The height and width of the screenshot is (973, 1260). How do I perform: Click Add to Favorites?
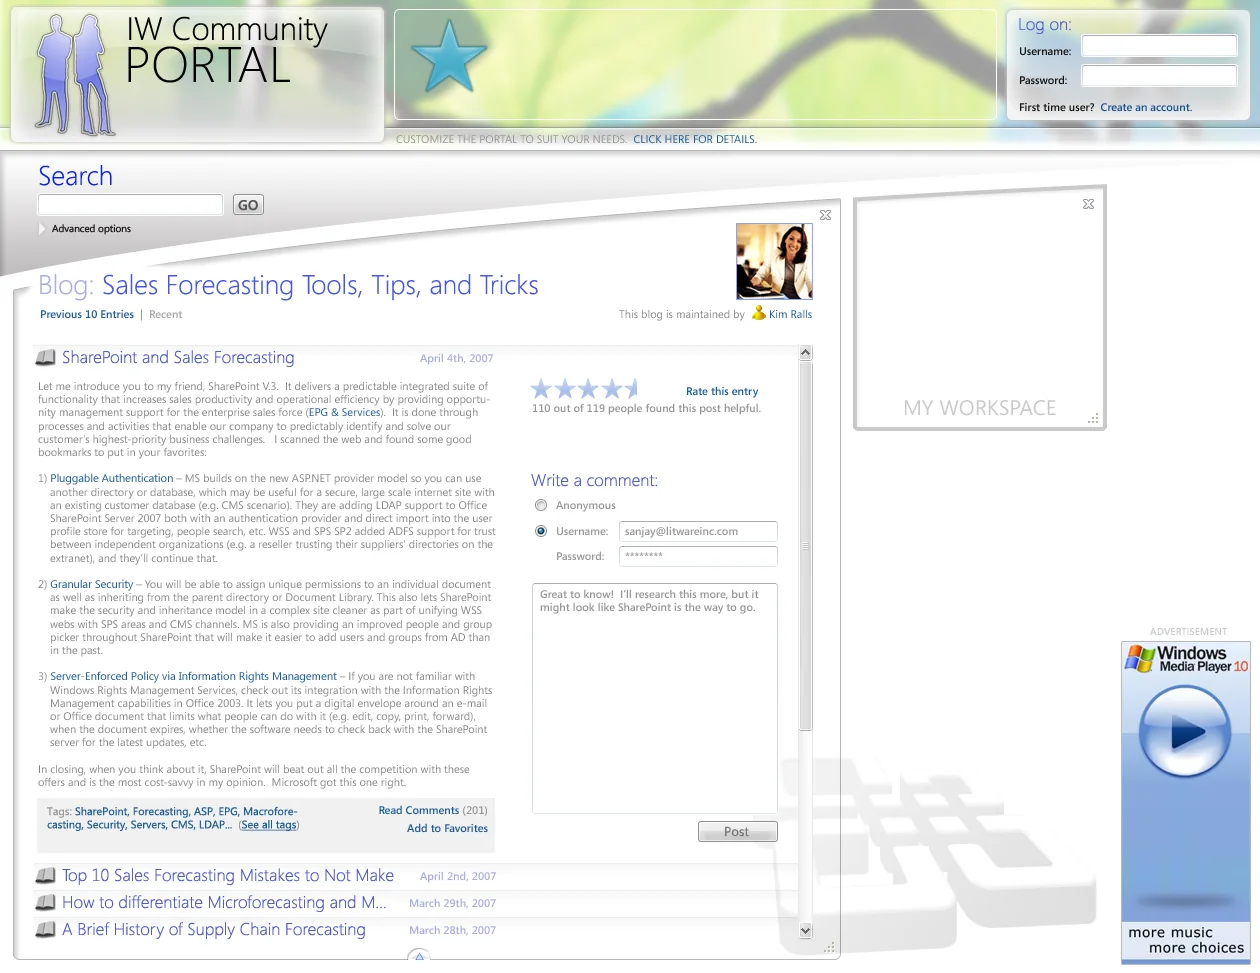(x=447, y=828)
